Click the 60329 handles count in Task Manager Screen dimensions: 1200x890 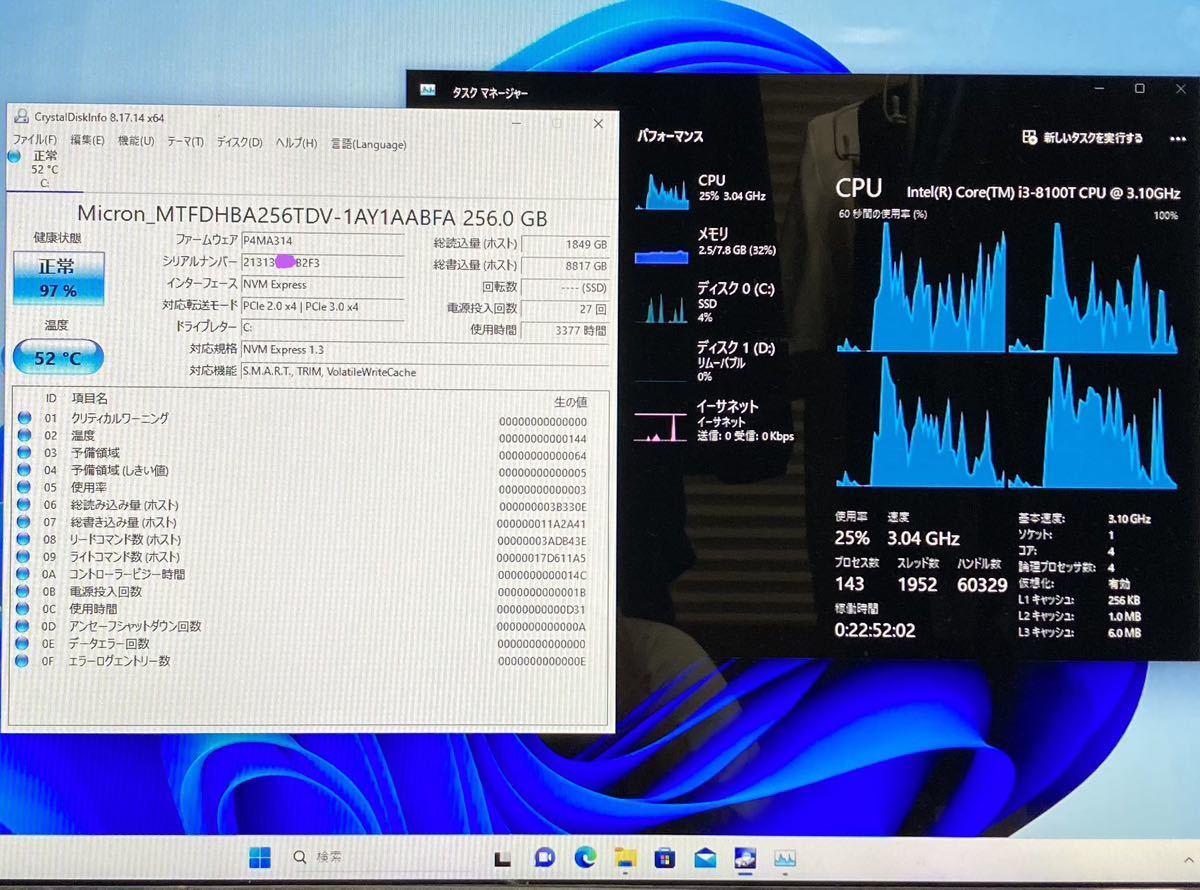(981, 585)
